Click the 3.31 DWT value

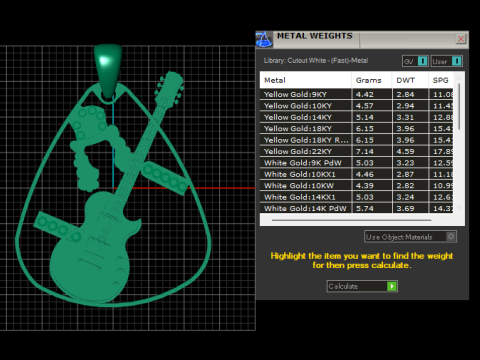[405, 117]
